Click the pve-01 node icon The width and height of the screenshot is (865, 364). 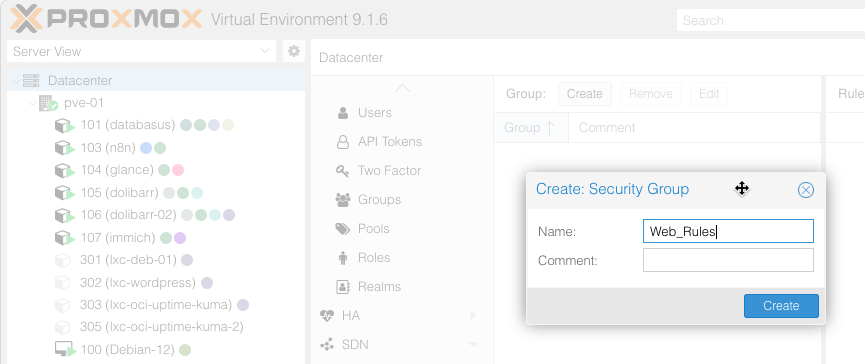(48, 103)
